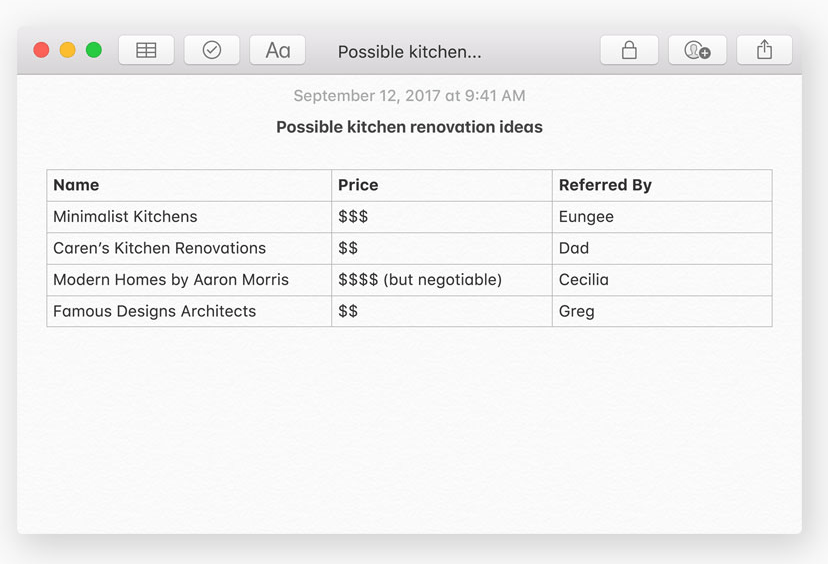Image resolution: width=828 pixels, height=564 pixels.
Task: Zoom window with the green button
Action: tap(94, 50)
